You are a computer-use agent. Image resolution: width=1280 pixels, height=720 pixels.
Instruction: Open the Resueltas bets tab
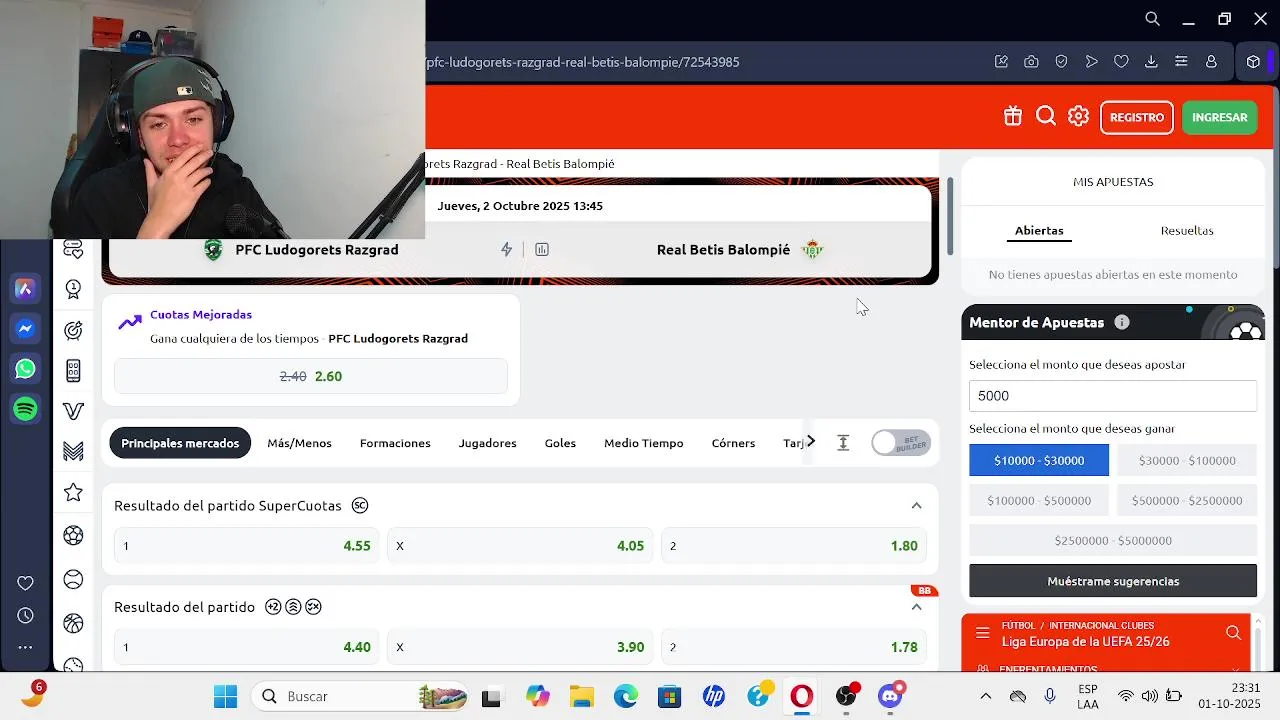pyautogui.click(x=1187, y=230)
